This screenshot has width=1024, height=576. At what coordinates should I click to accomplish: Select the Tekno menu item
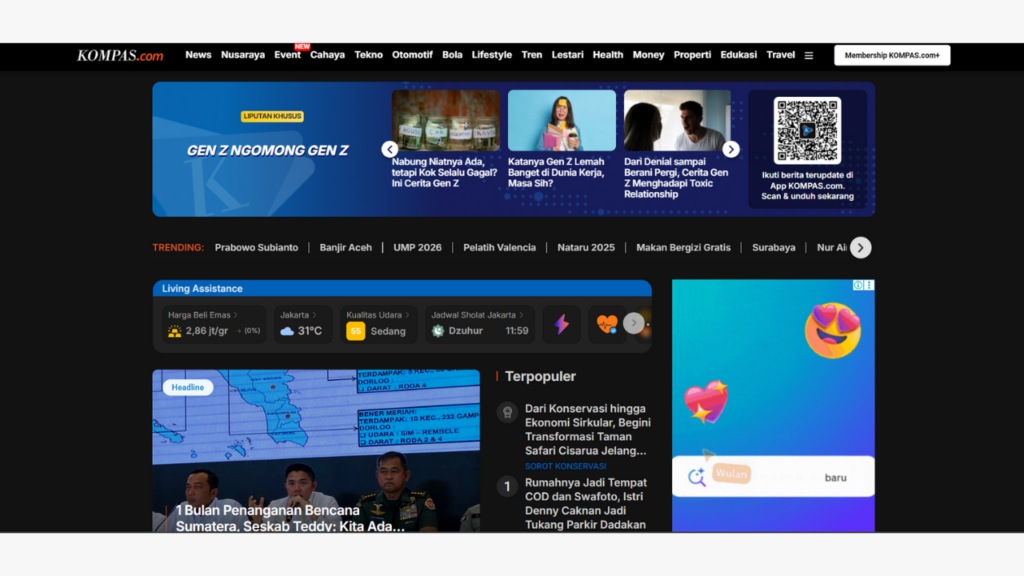click(x=368, y=55)
